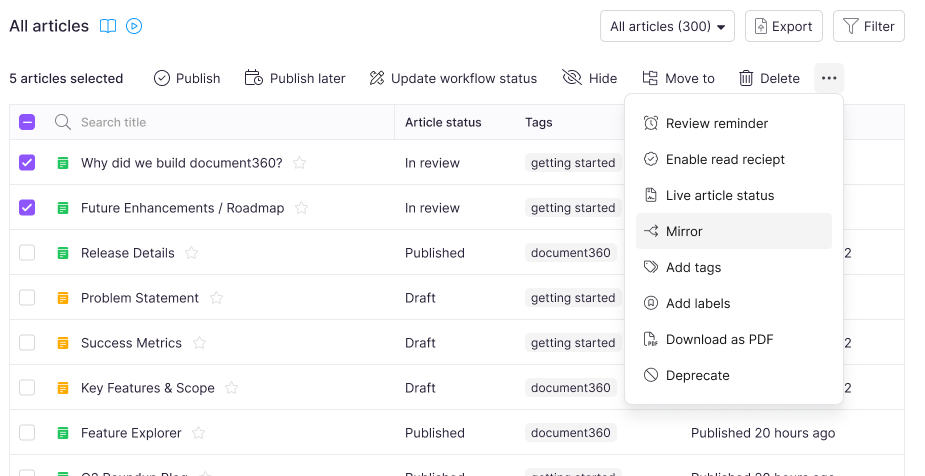Select Live article status menu option
Image resolution: width=925 pixels, height=476 pixels.
[734, 195]
